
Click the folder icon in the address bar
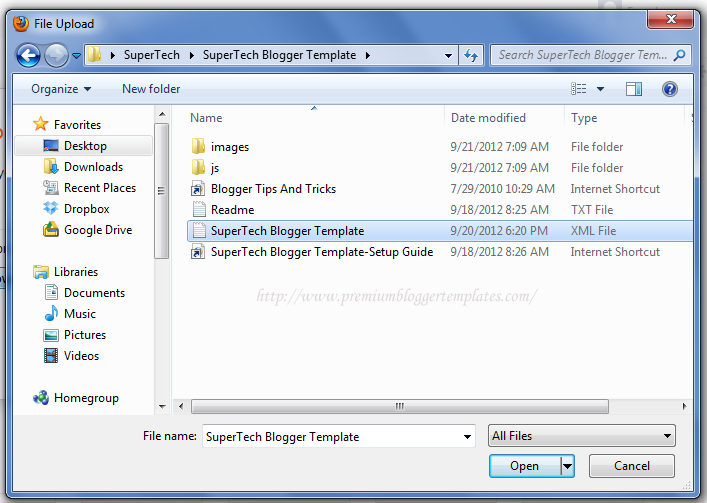point(94,55)
